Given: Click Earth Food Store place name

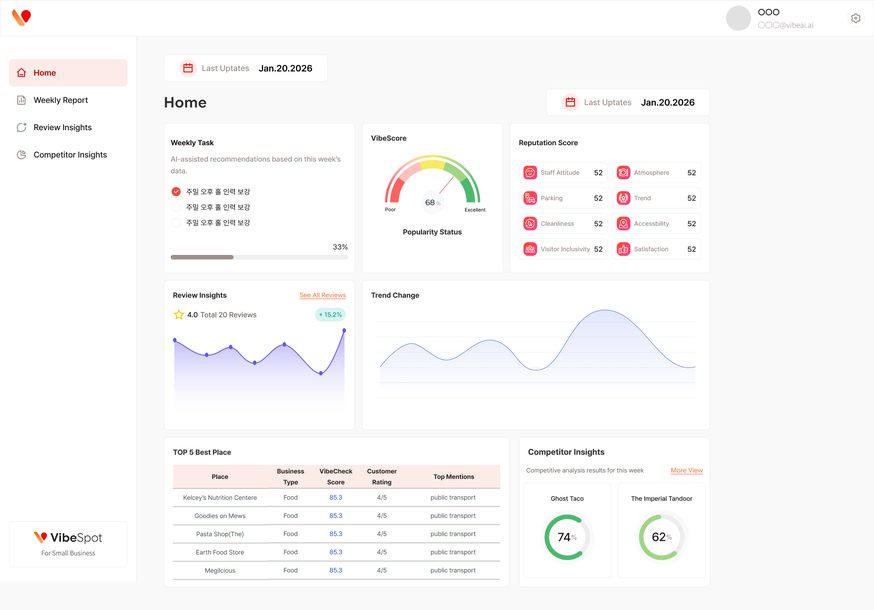Looking at the screenshot, I should 220,552.
